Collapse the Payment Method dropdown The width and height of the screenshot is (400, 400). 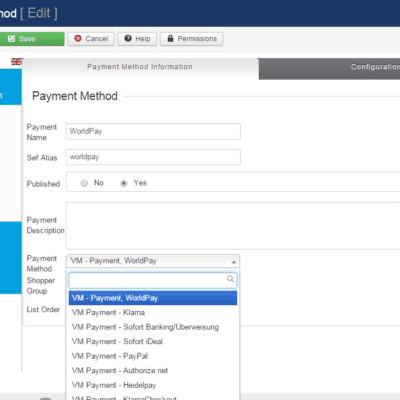click(x=153, y=261)
